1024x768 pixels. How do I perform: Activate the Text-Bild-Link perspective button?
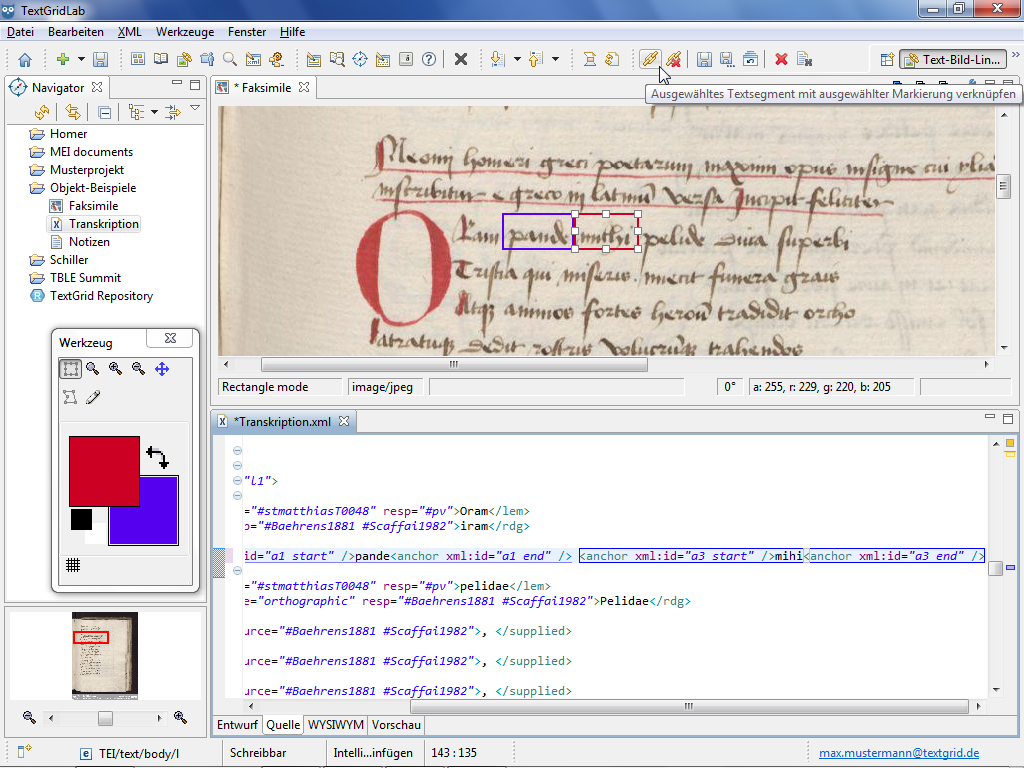(x=952, y=59)
